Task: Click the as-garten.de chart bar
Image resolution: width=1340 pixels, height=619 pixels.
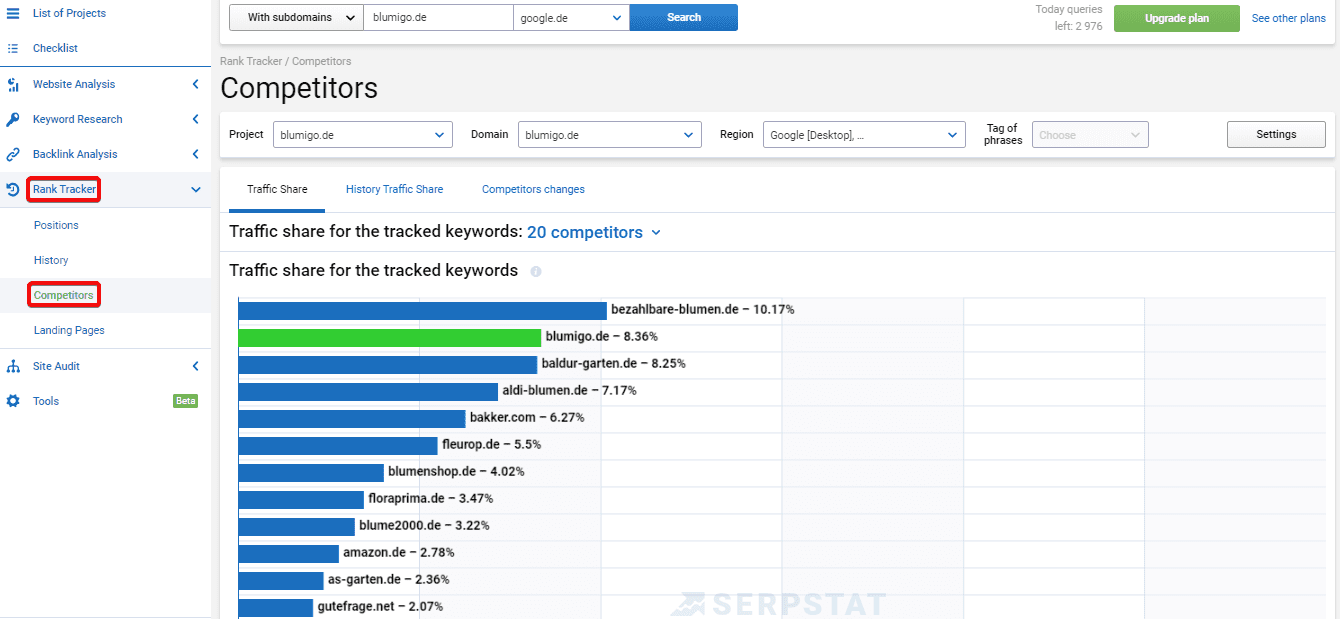Action: point(281,580)
